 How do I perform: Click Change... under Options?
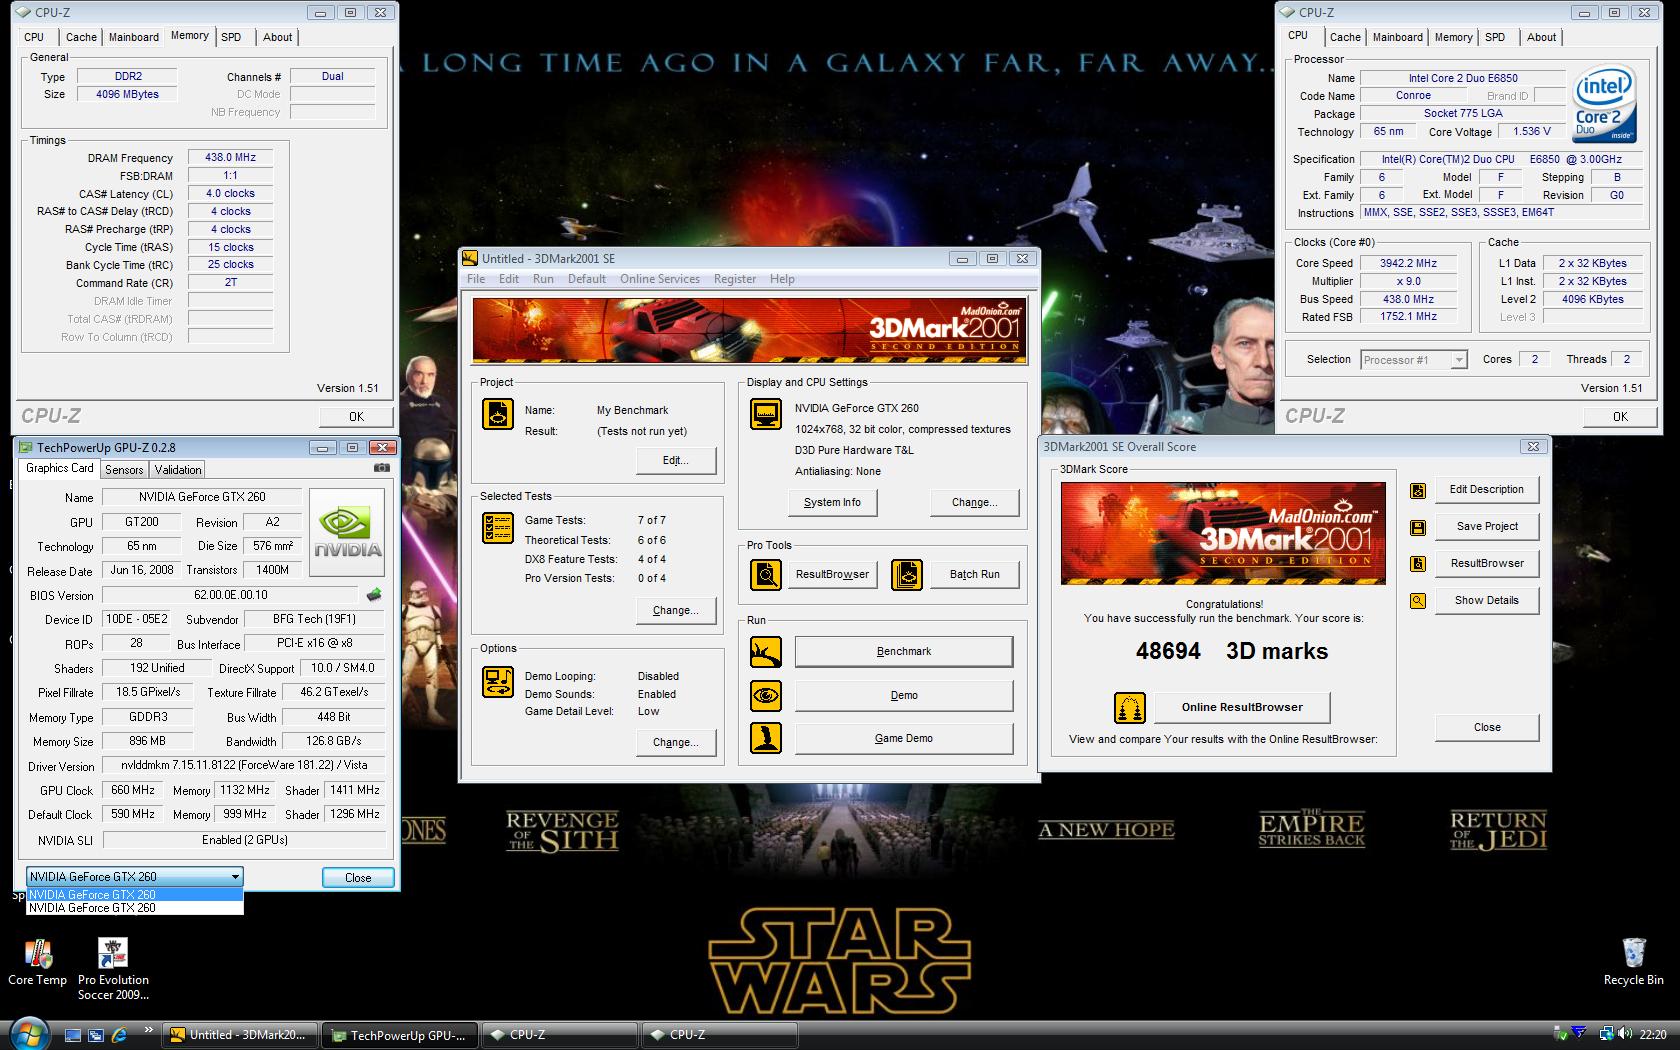(675, 742)
